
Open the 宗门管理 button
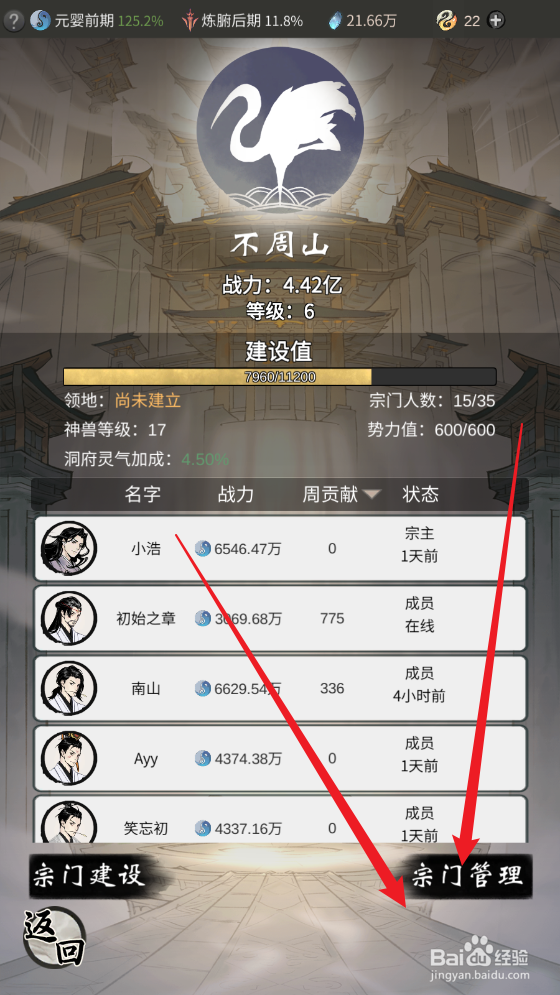(468, 876)
